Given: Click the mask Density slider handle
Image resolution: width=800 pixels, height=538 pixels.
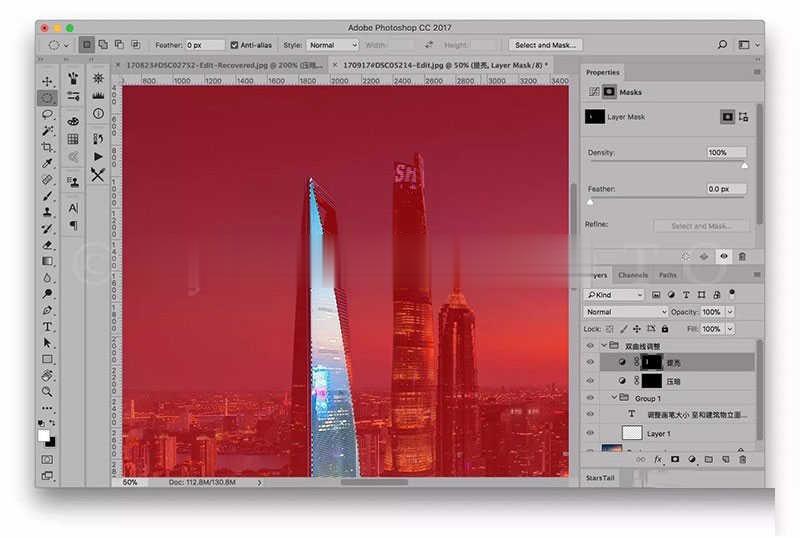Looking at the screenshot, I should click(744, 165).
